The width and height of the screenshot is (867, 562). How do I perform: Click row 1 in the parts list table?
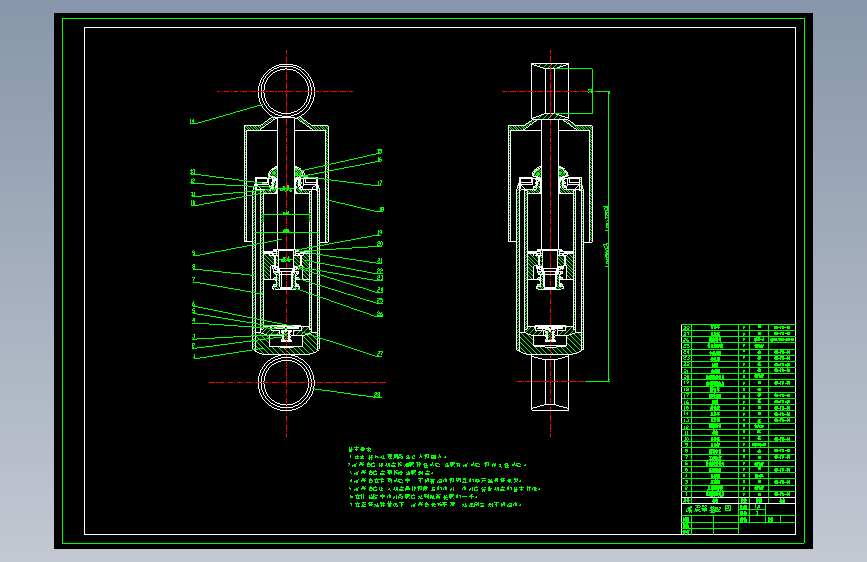pyautogui.click(x=738, y=494)
